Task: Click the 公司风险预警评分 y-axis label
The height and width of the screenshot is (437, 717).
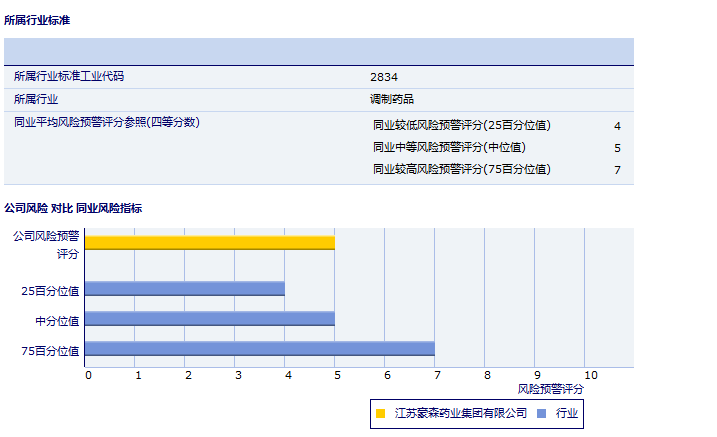Action: [x=46, y=245]
